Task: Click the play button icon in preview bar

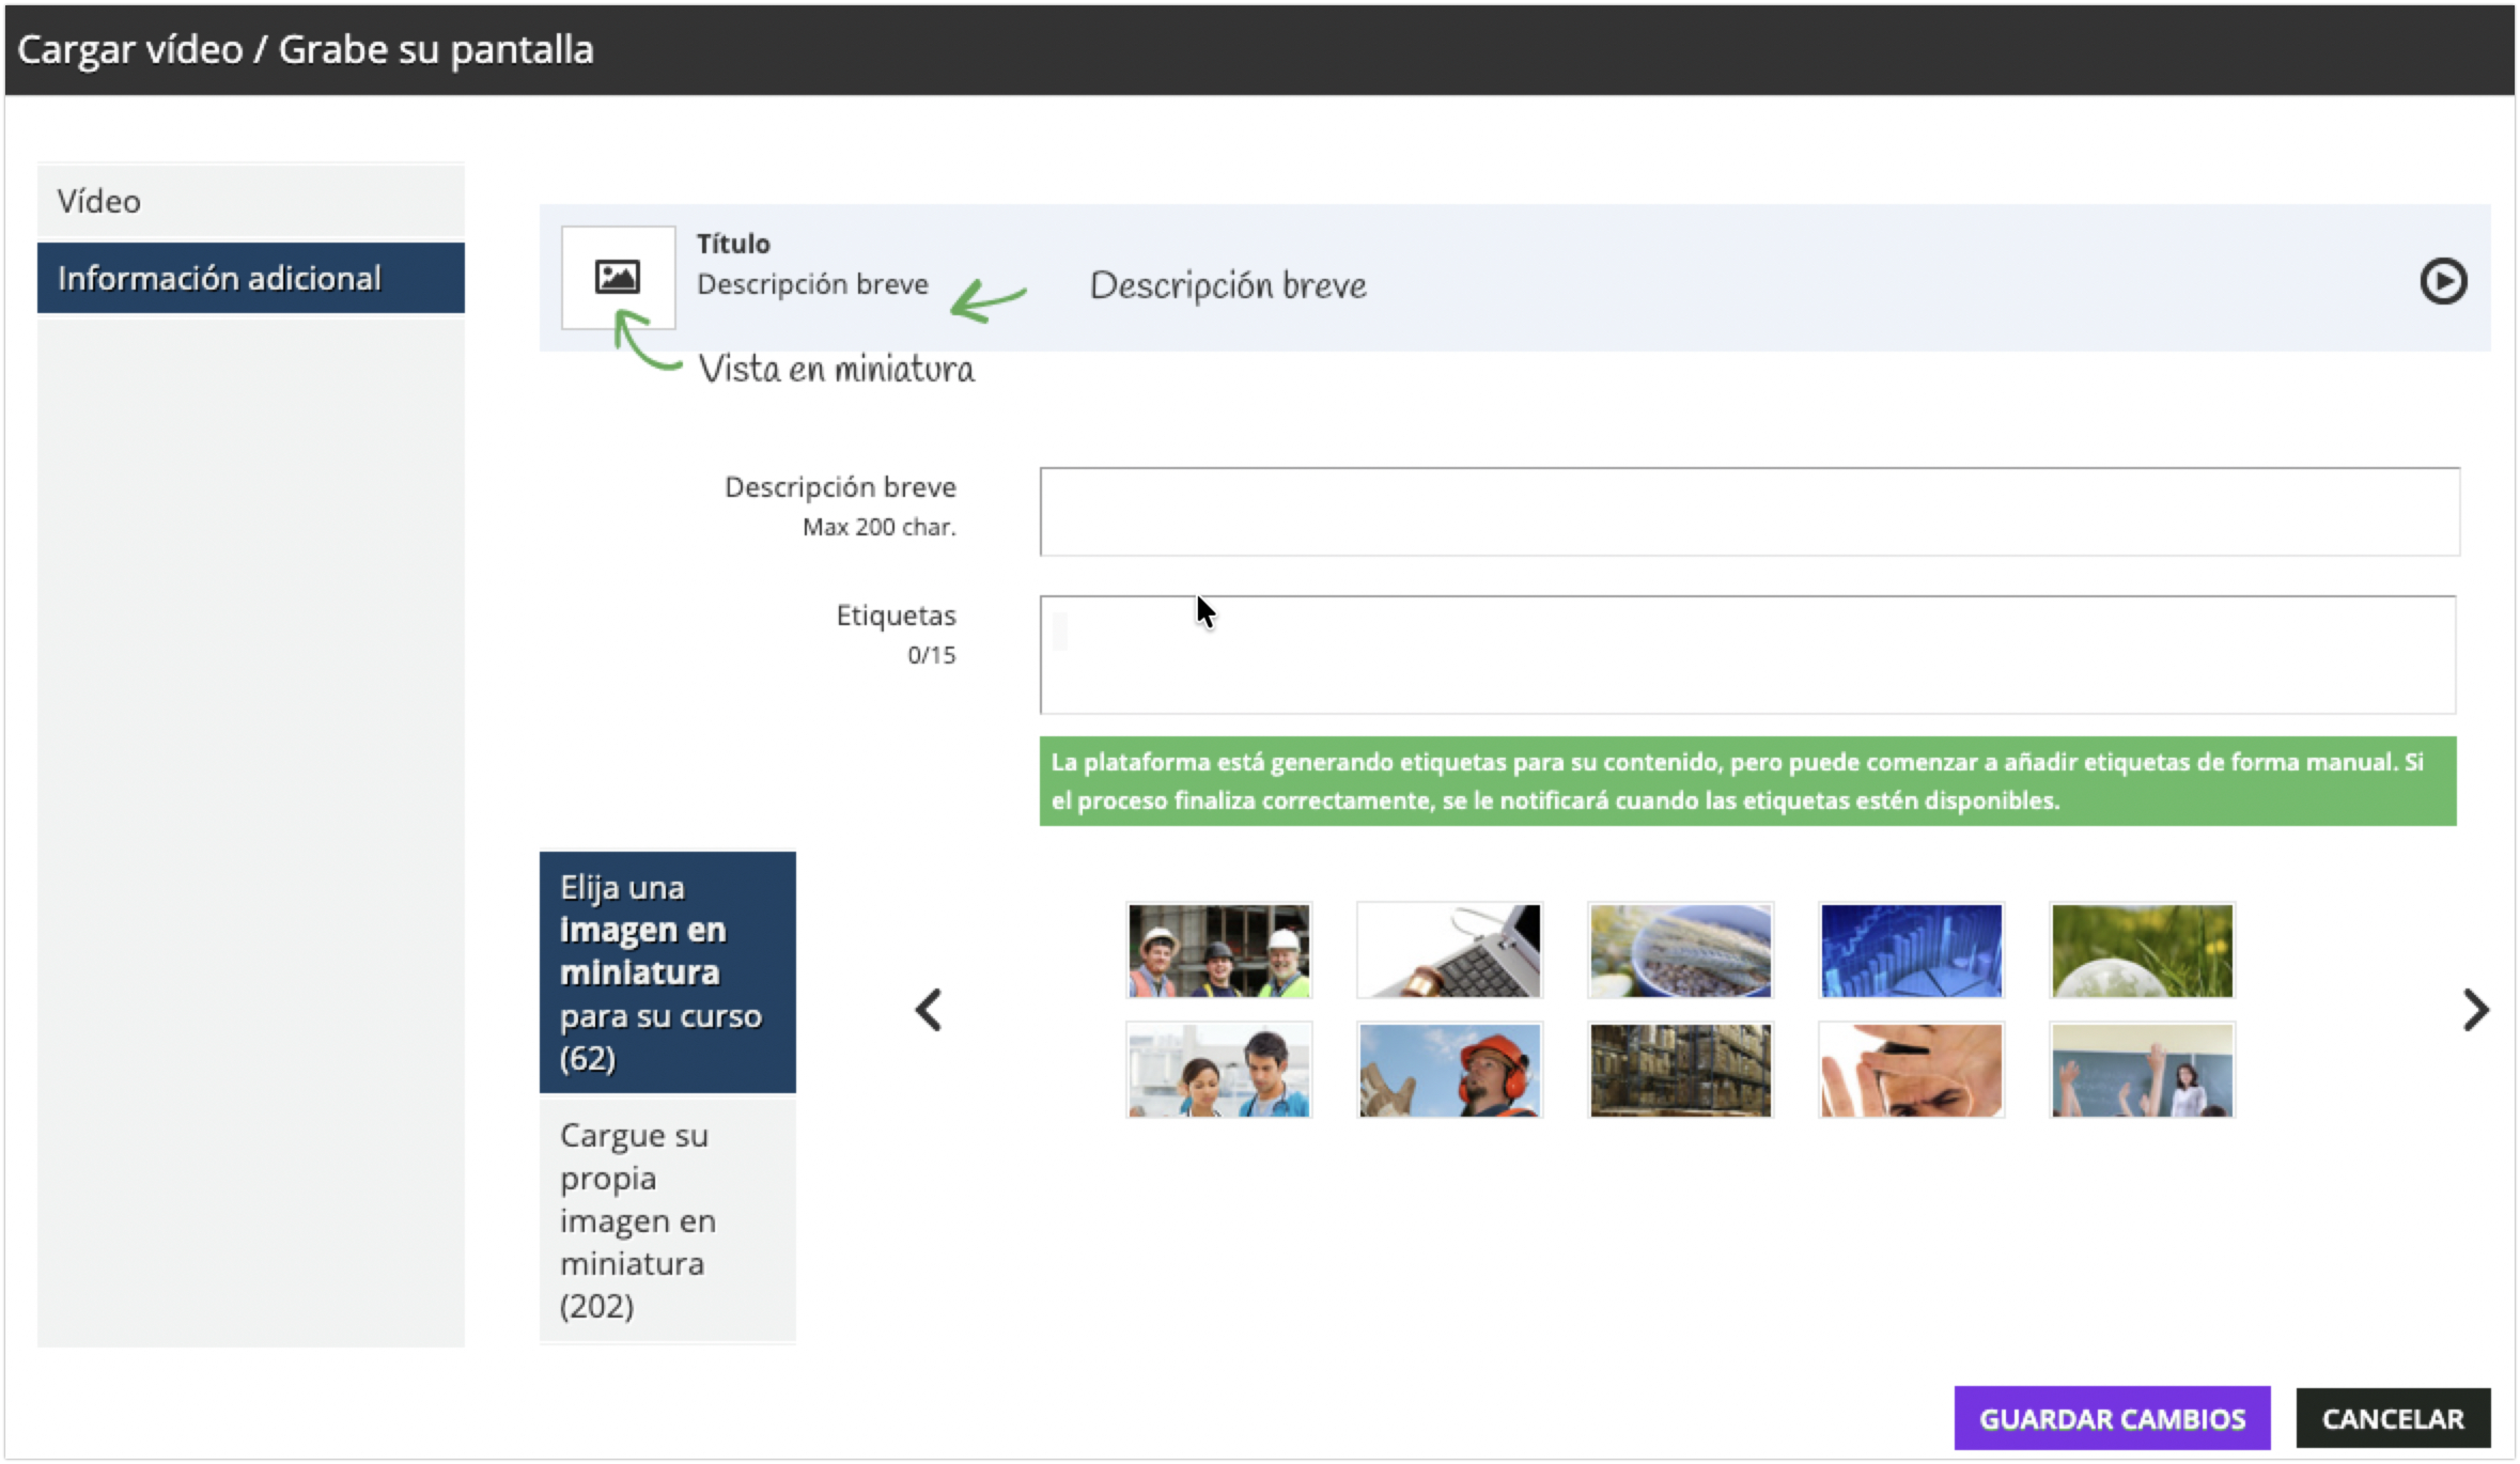Action: tap(2442, 281)
